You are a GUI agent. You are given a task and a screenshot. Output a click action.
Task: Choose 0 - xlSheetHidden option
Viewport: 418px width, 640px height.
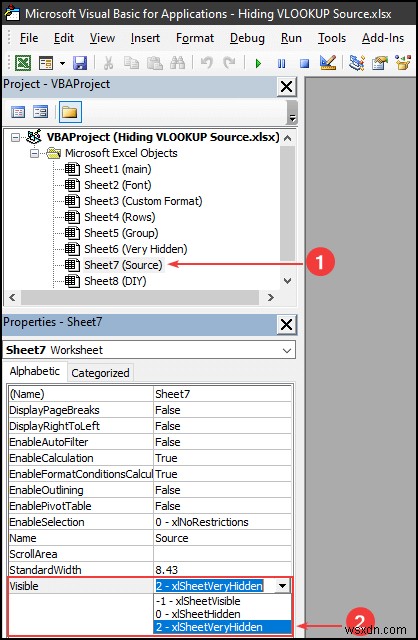tap(222, 614)
